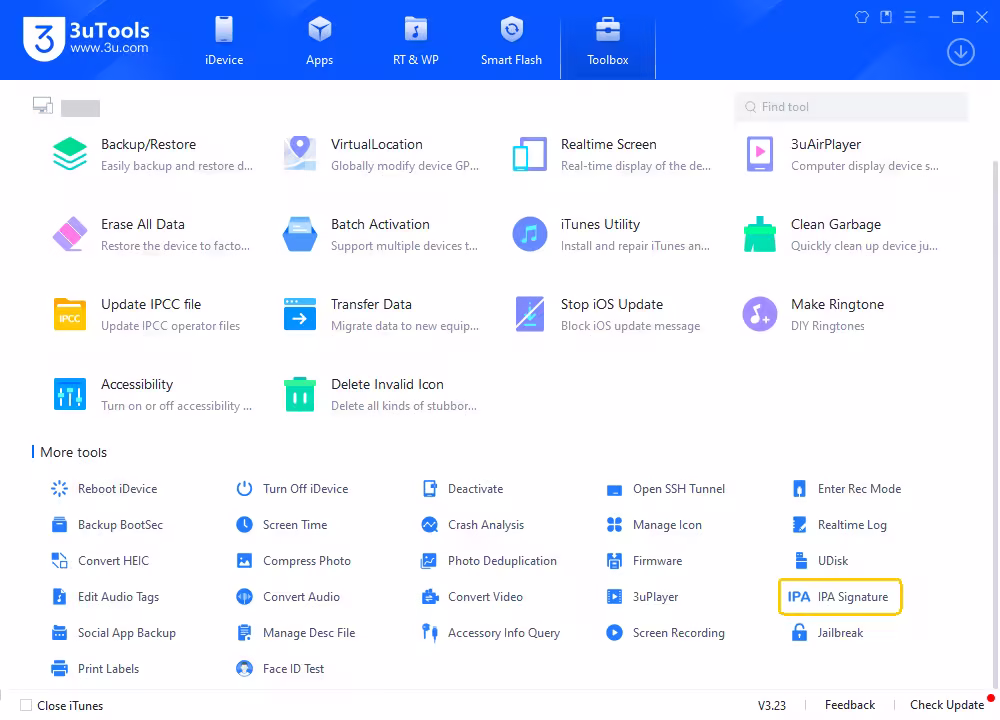
Task: Click the computer device icon
Action: click(43, 105)
